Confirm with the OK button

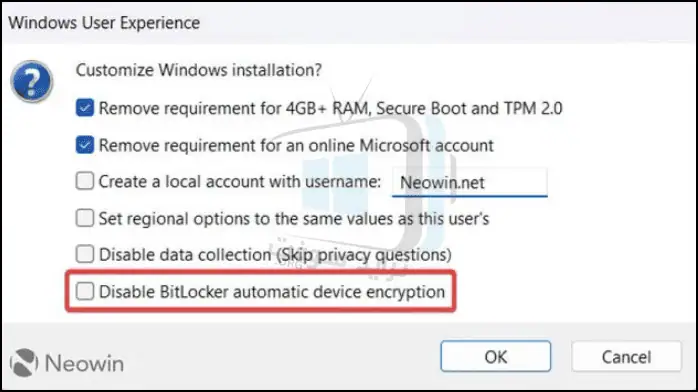tap(495, 356)
